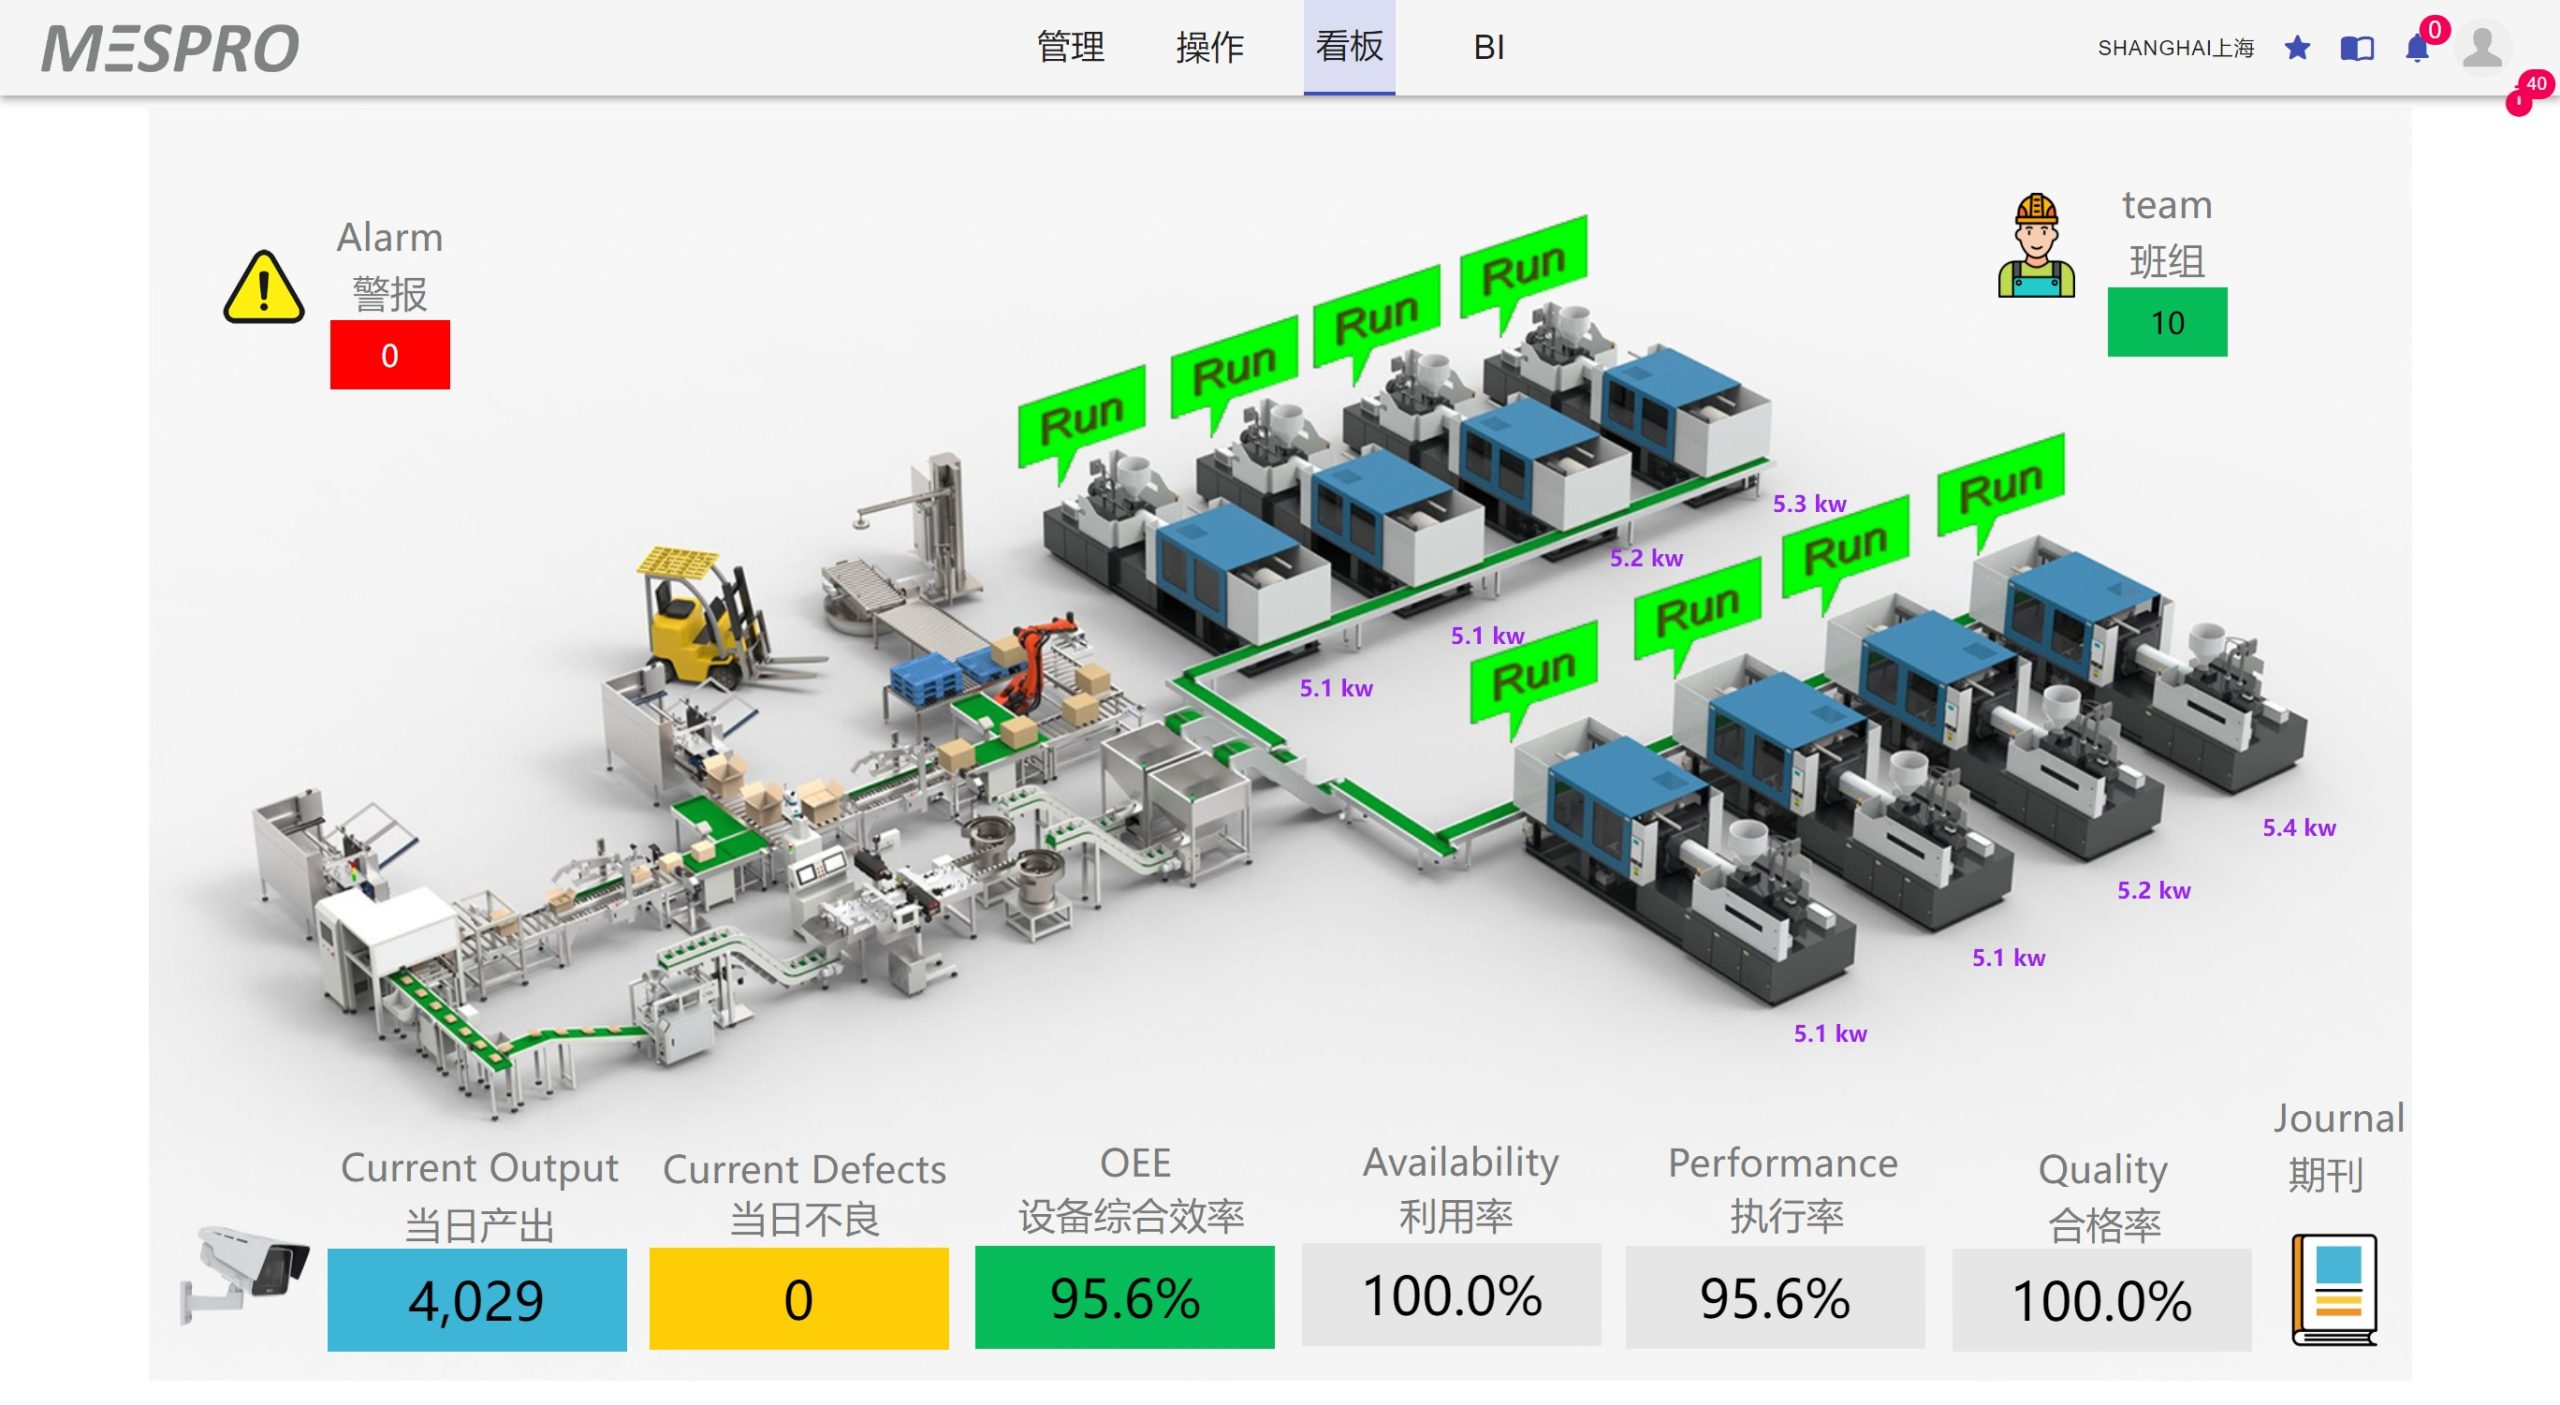Open the Journal book icon
Viewport: 2560px width, 1405px height.
[2334, 1289]
